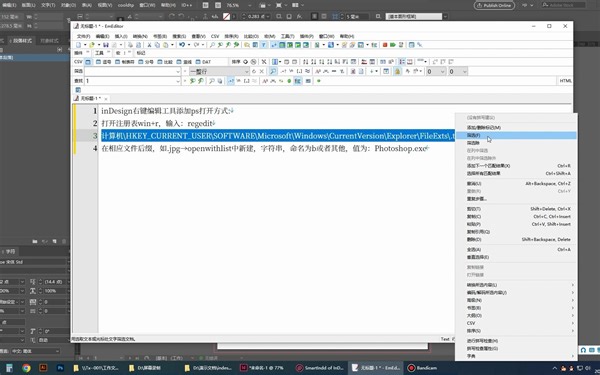The width and height of the screenshot is (600, 375).
Task: Toggle 制表符 tab-separated mode in CSV bar
Action: [x=125, y=62]
